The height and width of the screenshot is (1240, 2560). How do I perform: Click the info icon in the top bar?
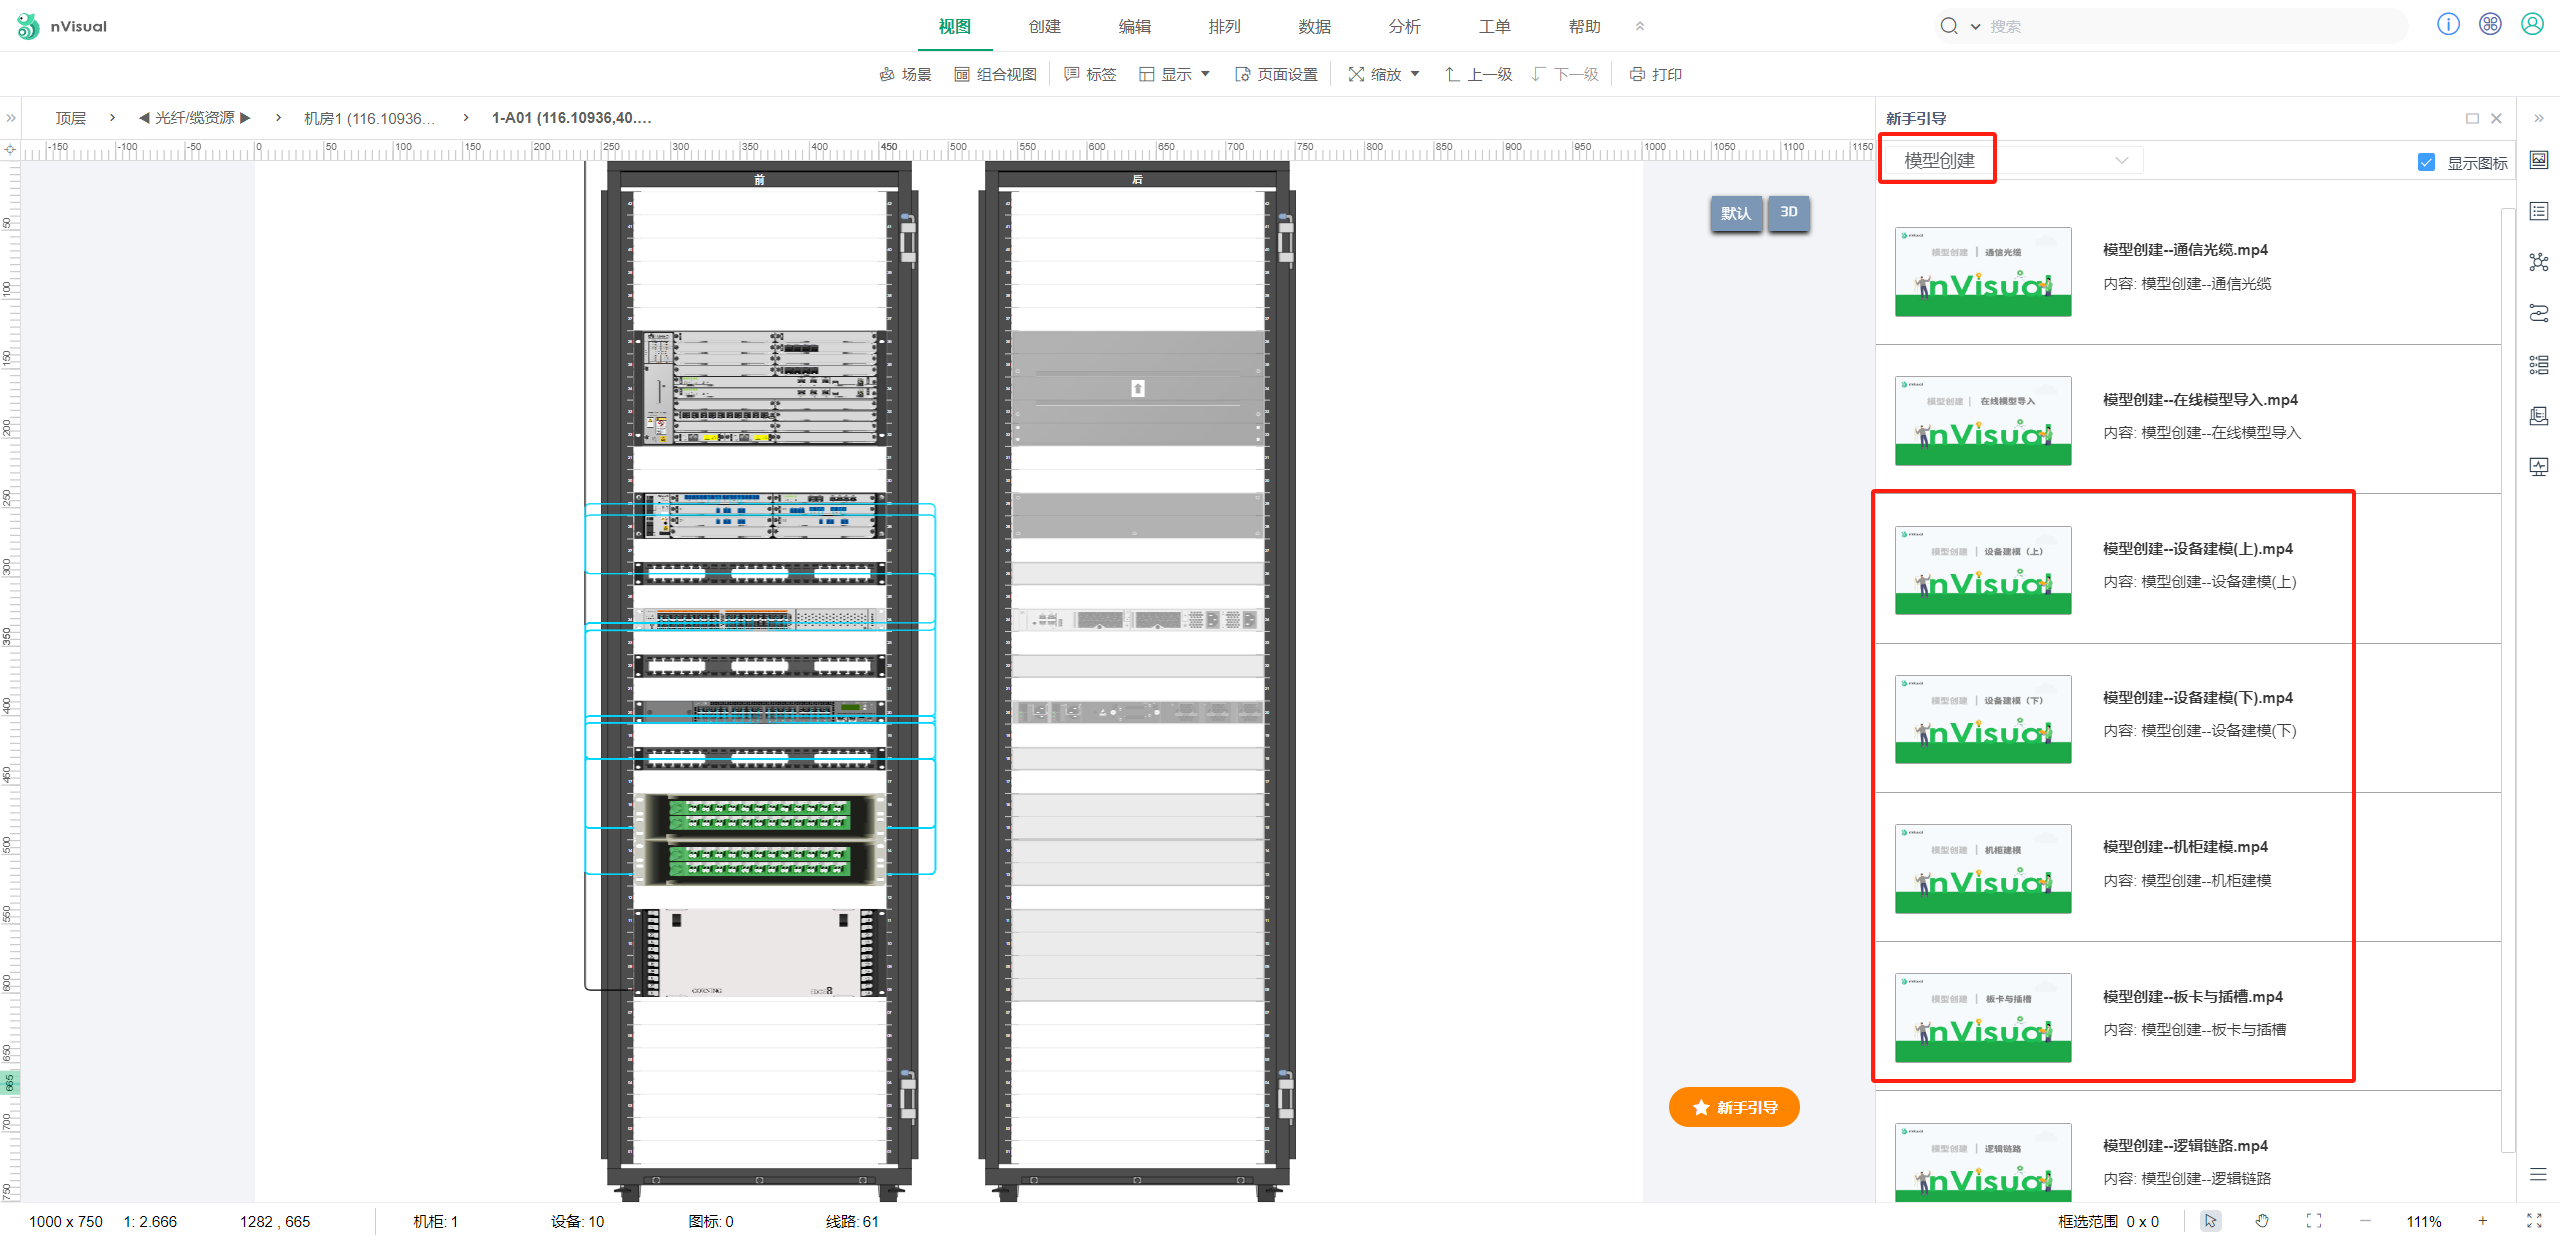point(2448,24)
